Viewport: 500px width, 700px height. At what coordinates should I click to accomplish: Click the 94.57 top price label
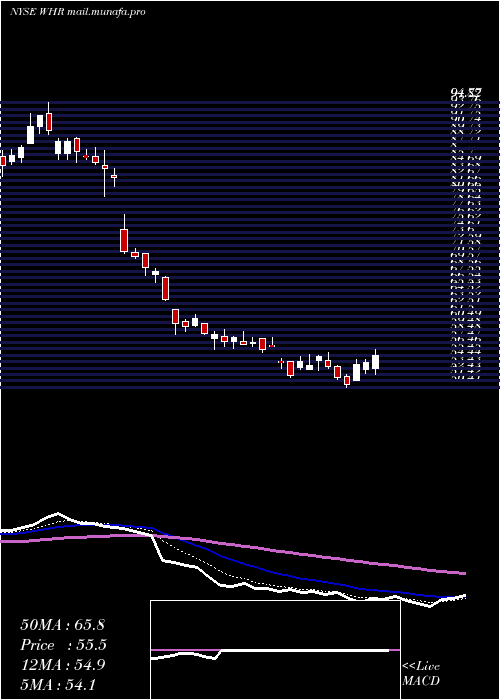click(466, 93)
